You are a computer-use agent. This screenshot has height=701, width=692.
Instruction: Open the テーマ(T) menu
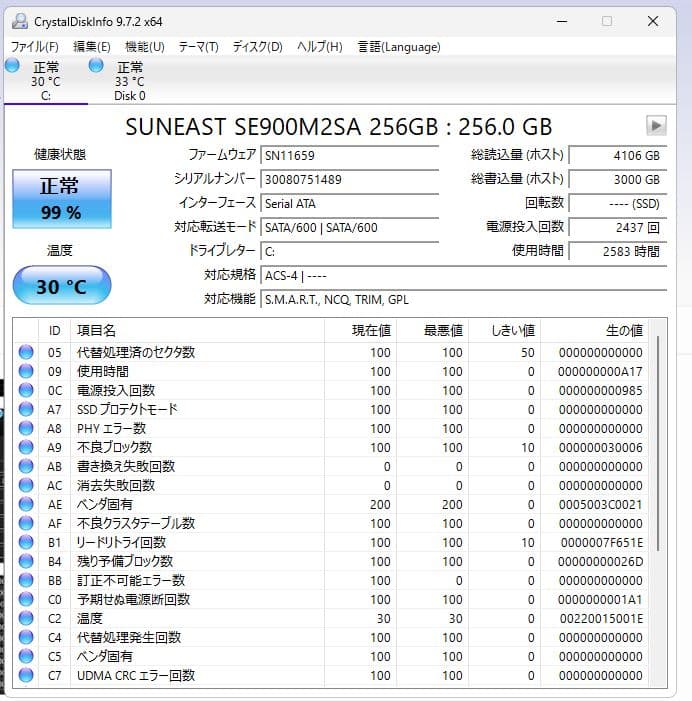(198, 47)
